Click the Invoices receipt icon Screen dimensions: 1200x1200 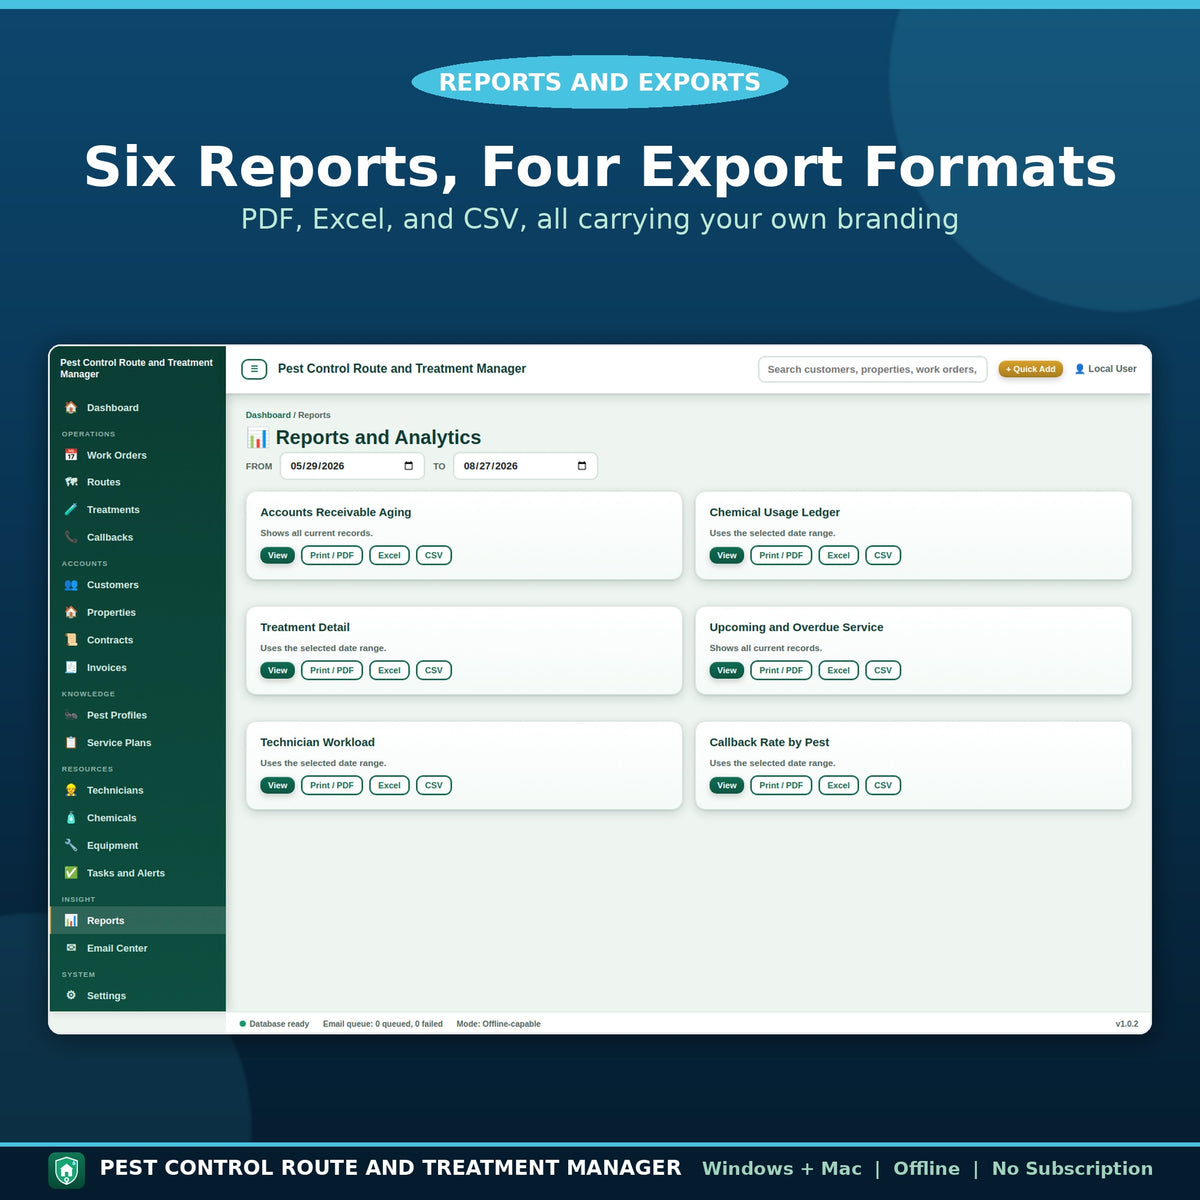point(71,667)
